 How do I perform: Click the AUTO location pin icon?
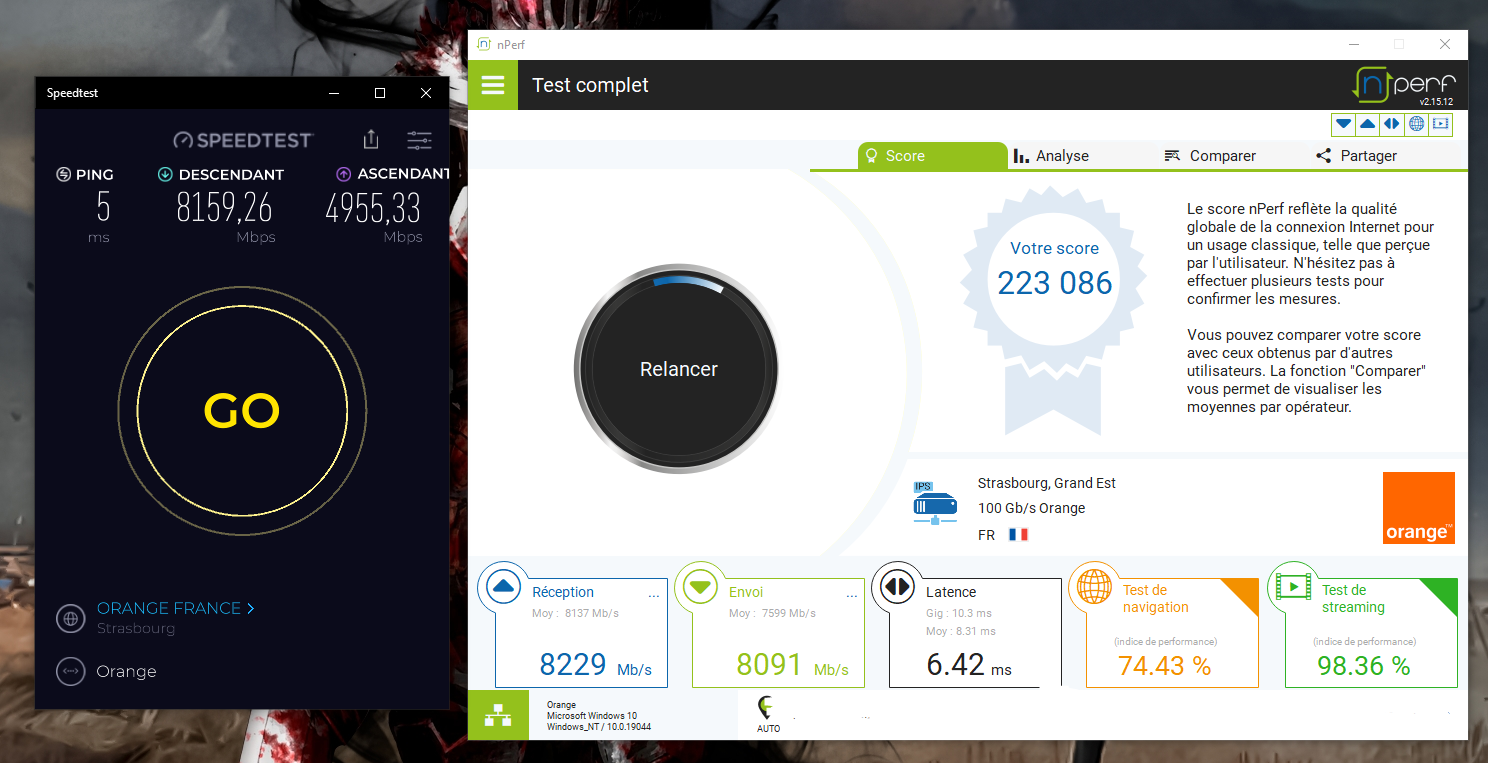pos(767,708)
